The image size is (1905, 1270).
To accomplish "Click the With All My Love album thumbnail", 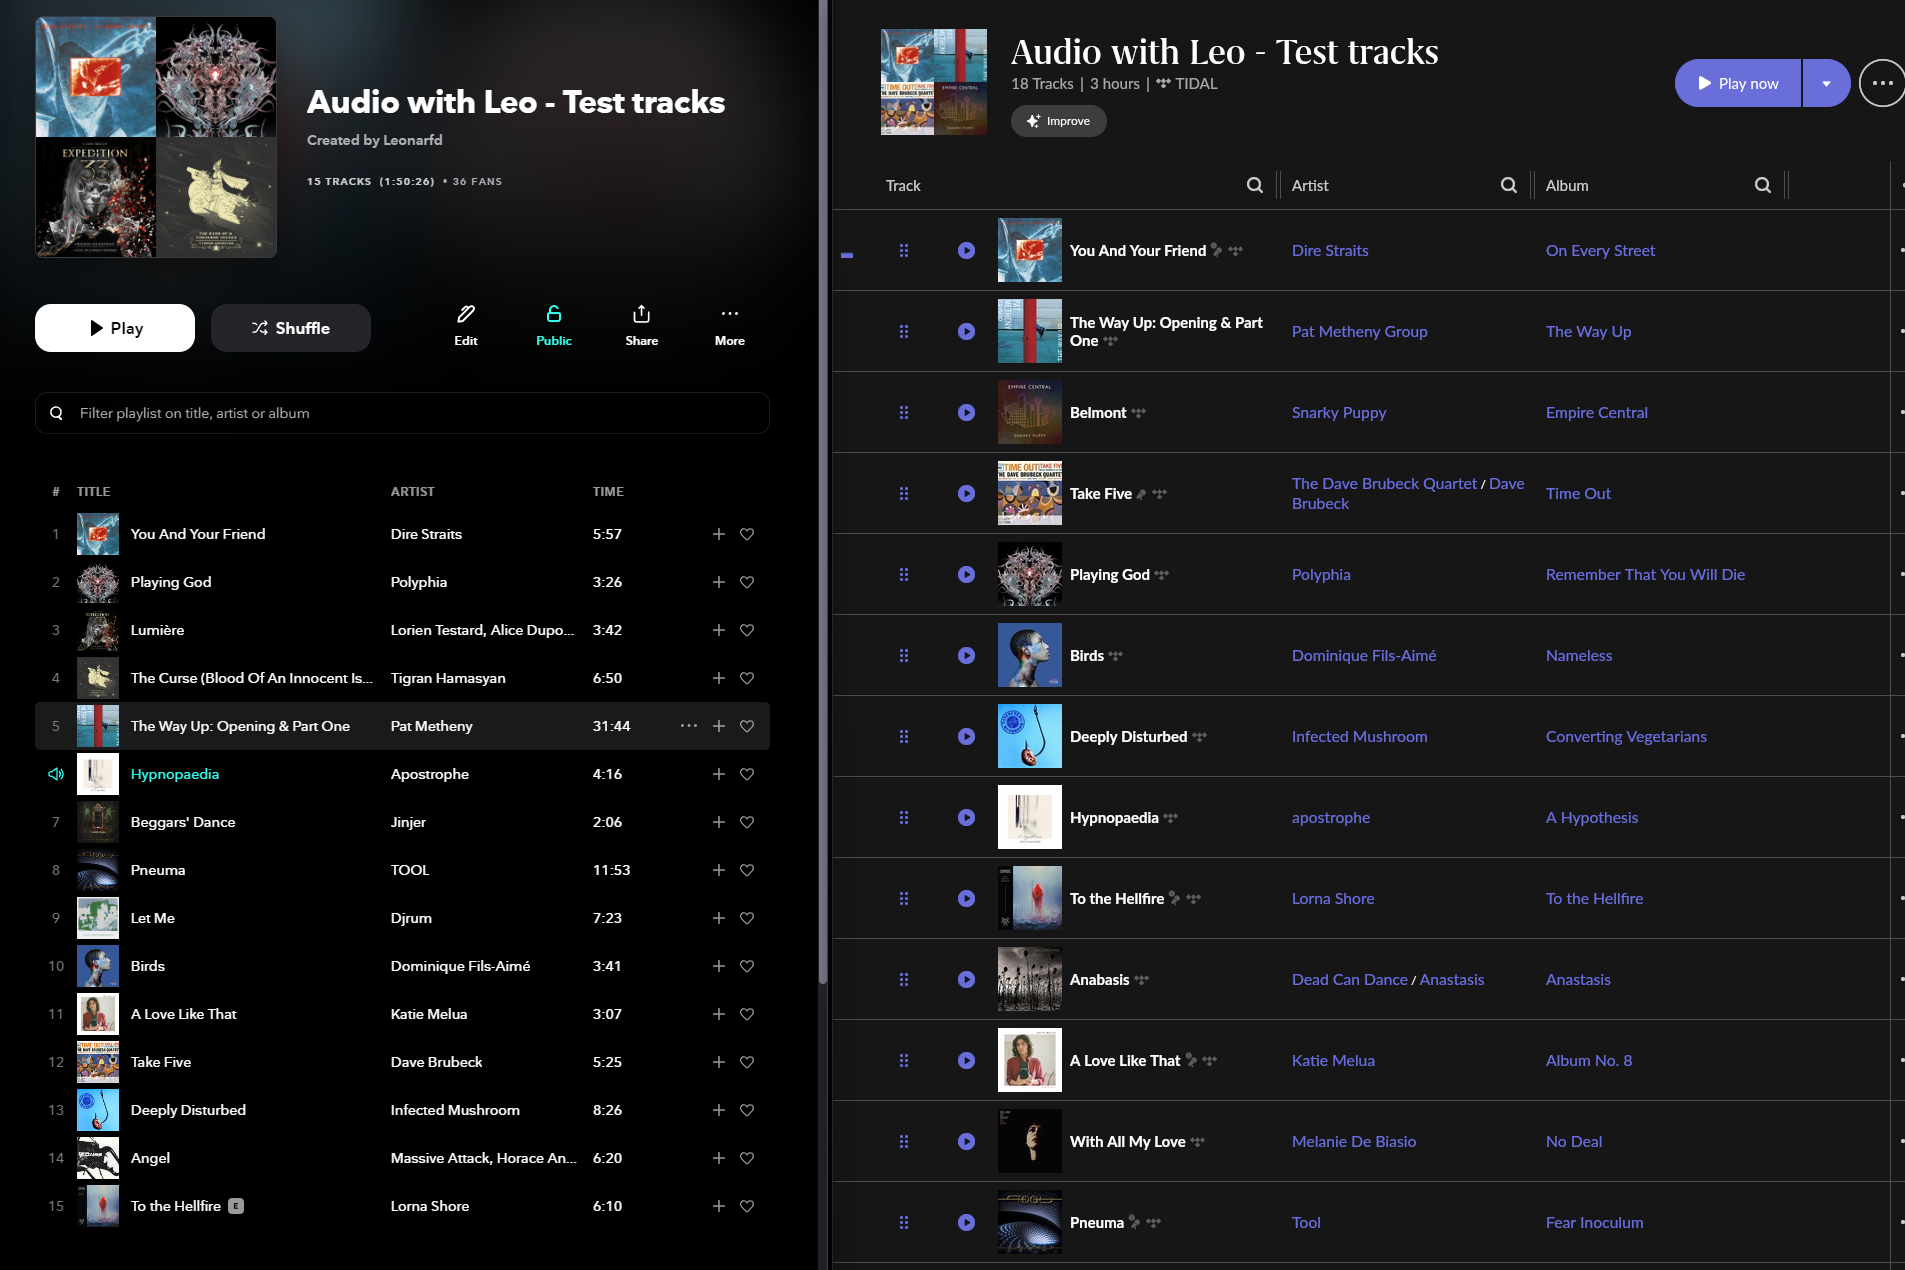I will (1030, 1141).
